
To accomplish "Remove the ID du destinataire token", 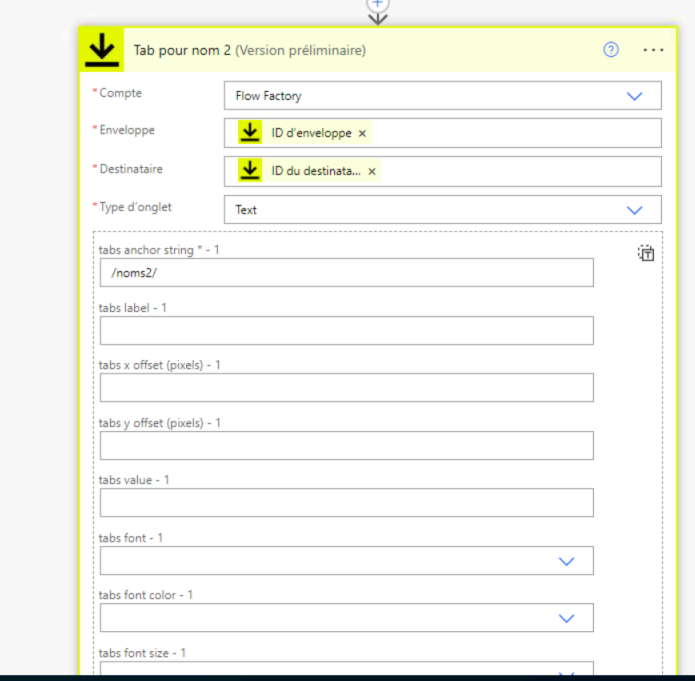I will click(372, 172).
